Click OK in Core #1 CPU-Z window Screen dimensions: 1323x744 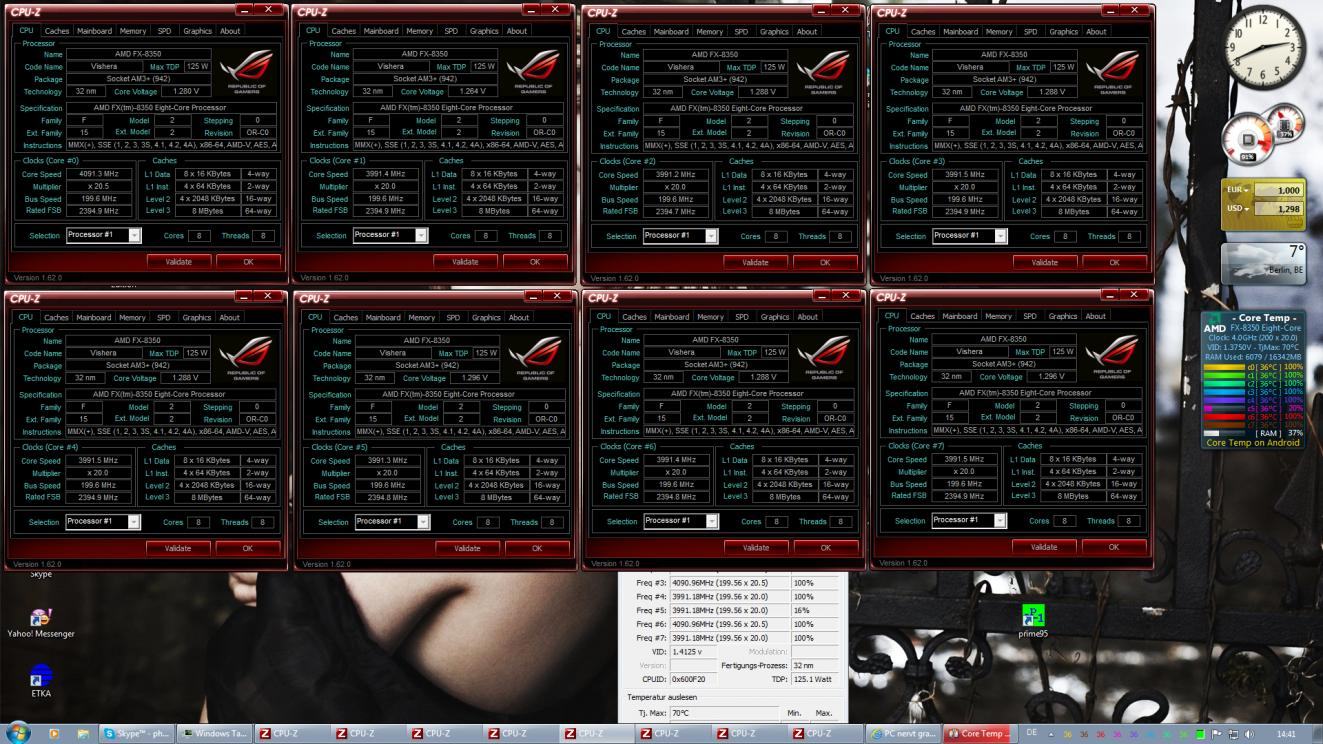[535, 261]
